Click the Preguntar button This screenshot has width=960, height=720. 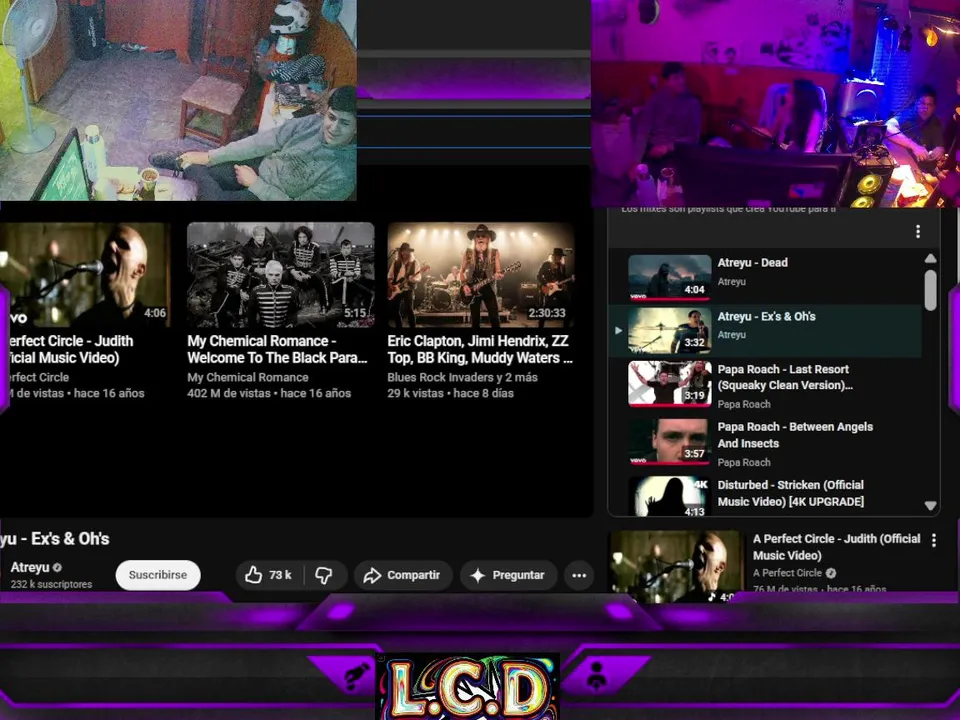click(508, 575)
